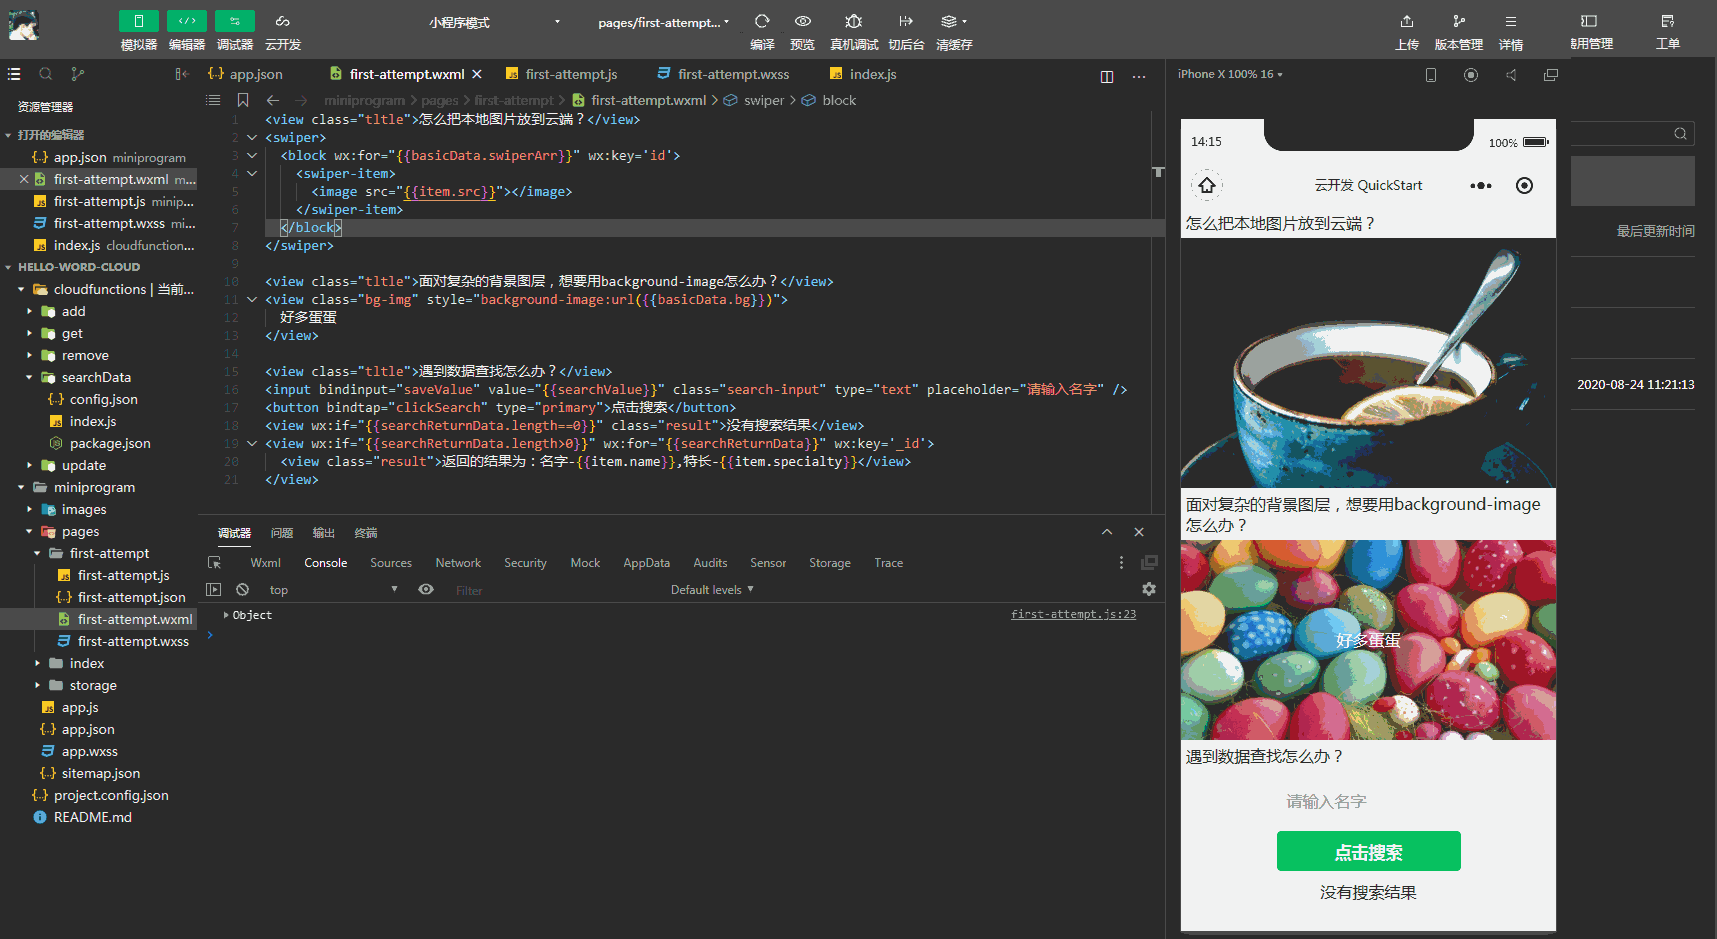Switch to the index.js editor tab
This screenshot has height=939, width=1717.
point(862,74)
